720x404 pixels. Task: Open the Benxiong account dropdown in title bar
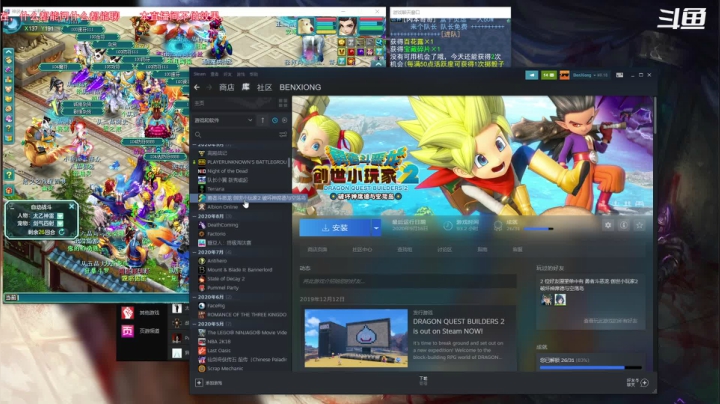(x=590, y=75)
